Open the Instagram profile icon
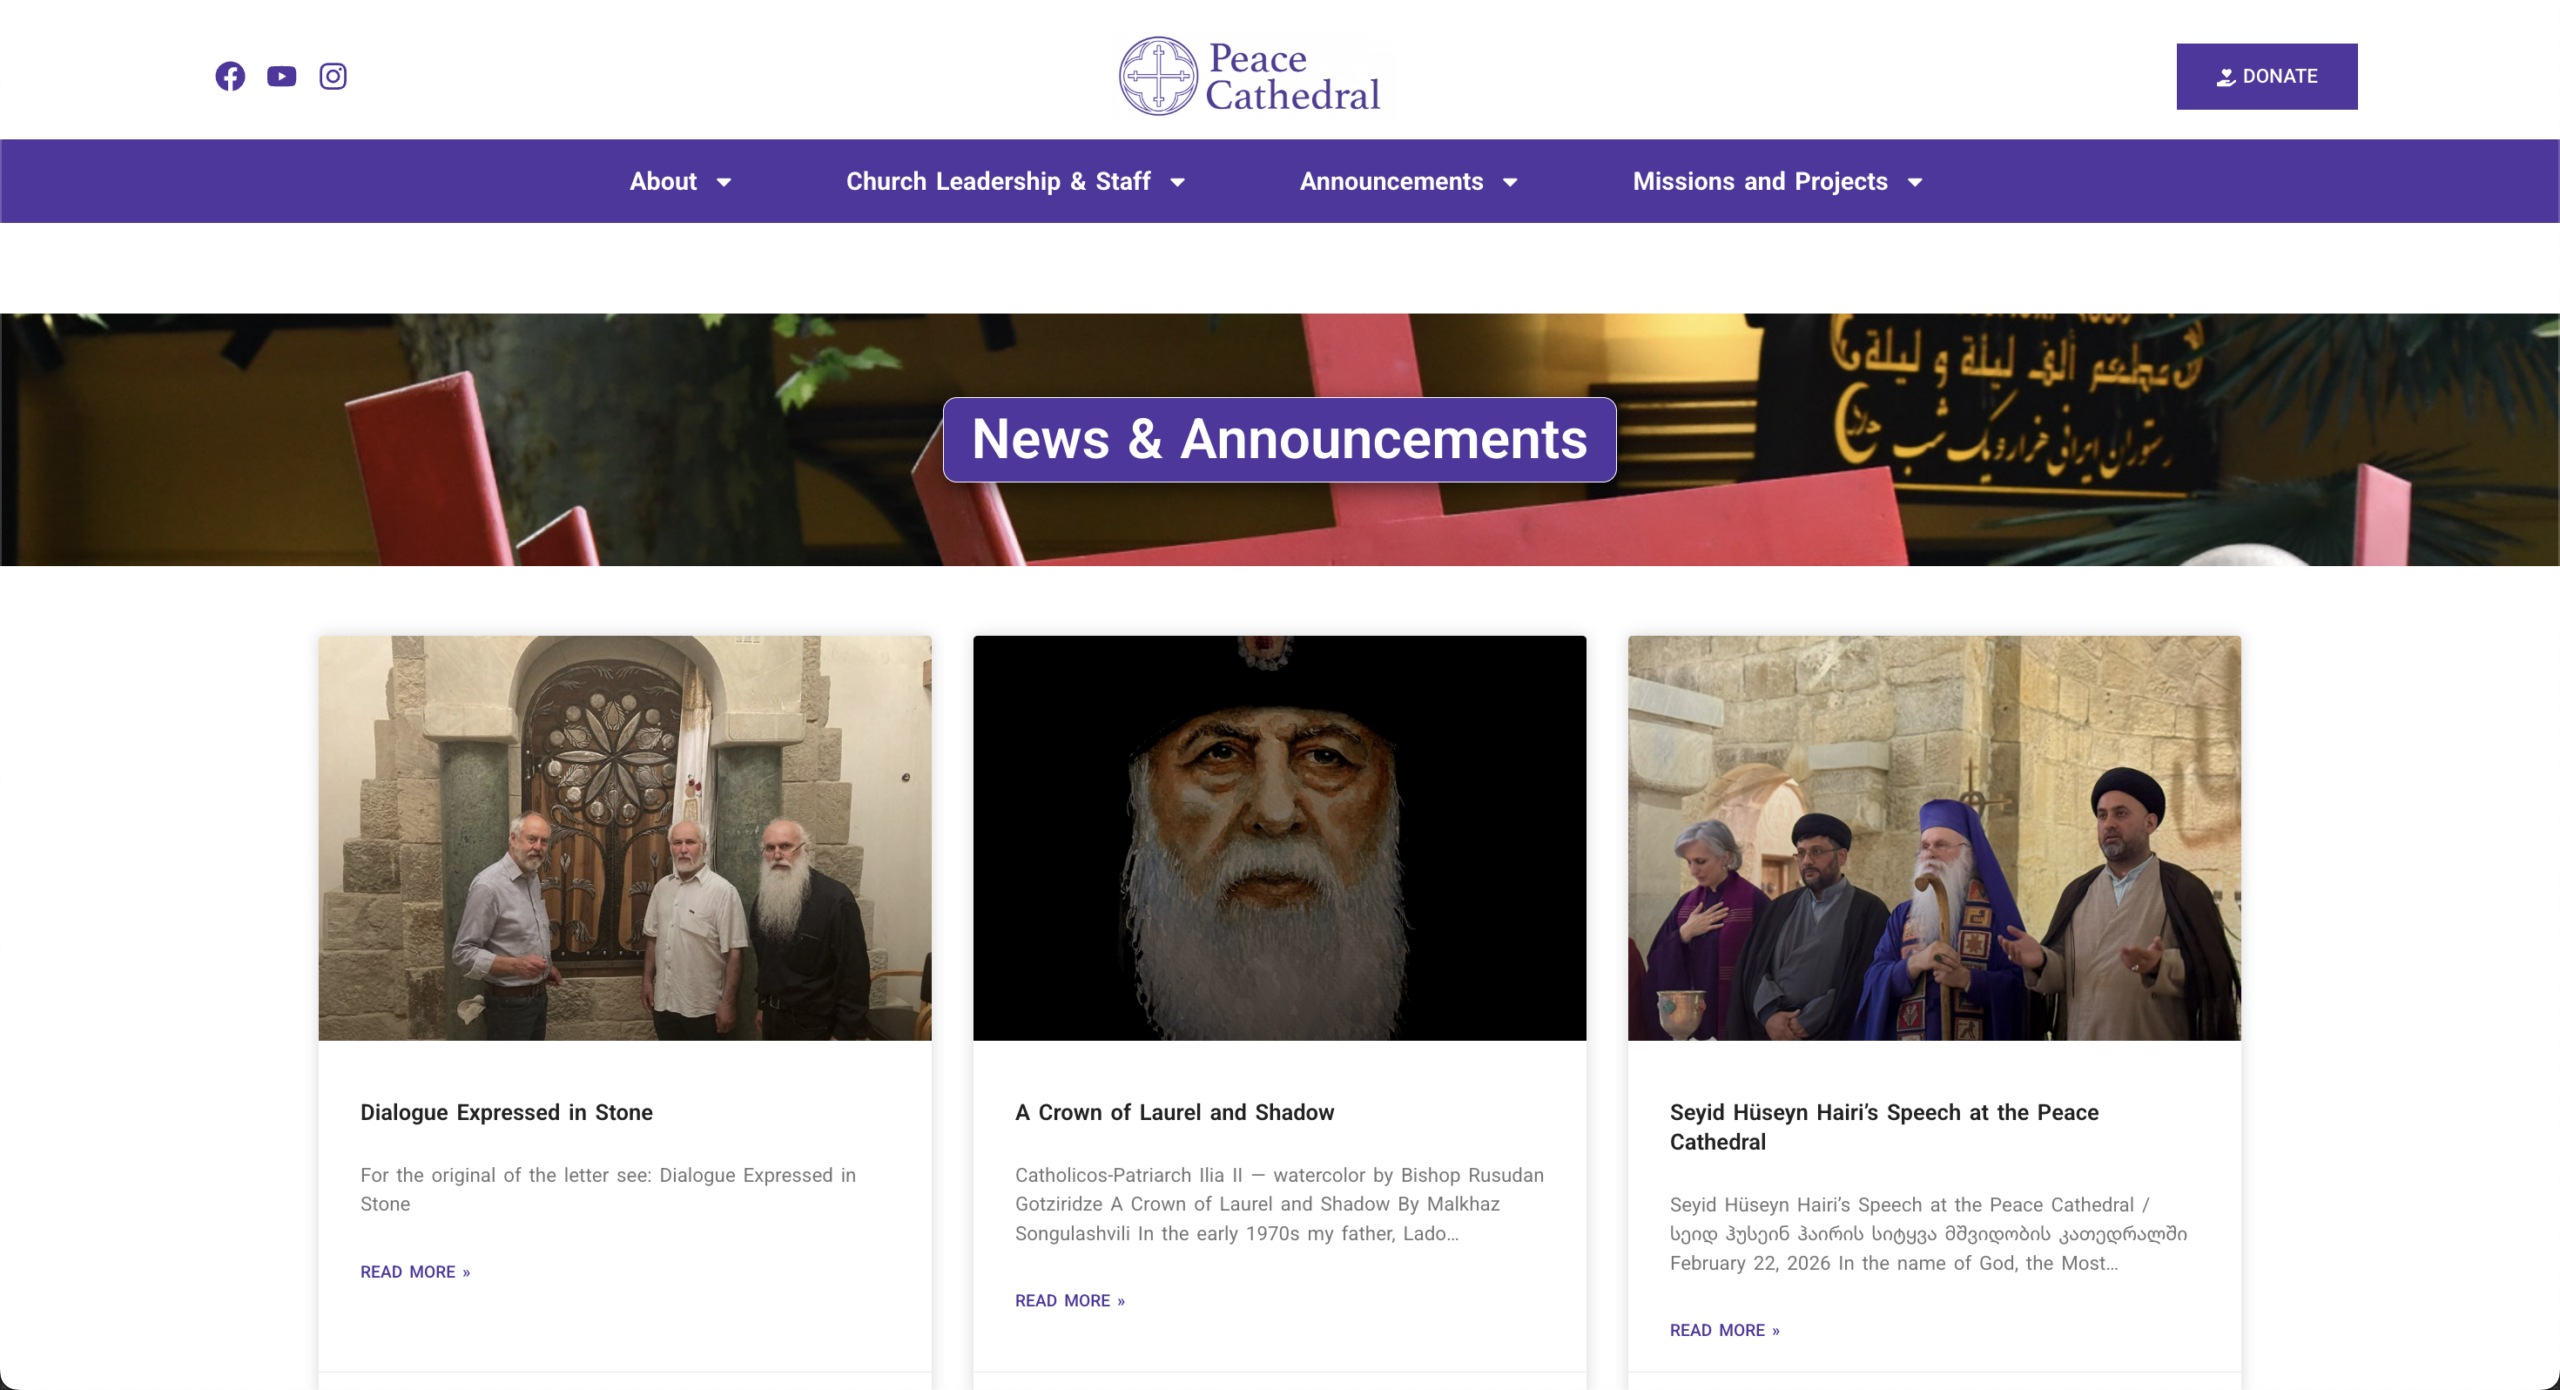Image resolution: width=2560 pixels, height=1390 pixels. [333, 76]
